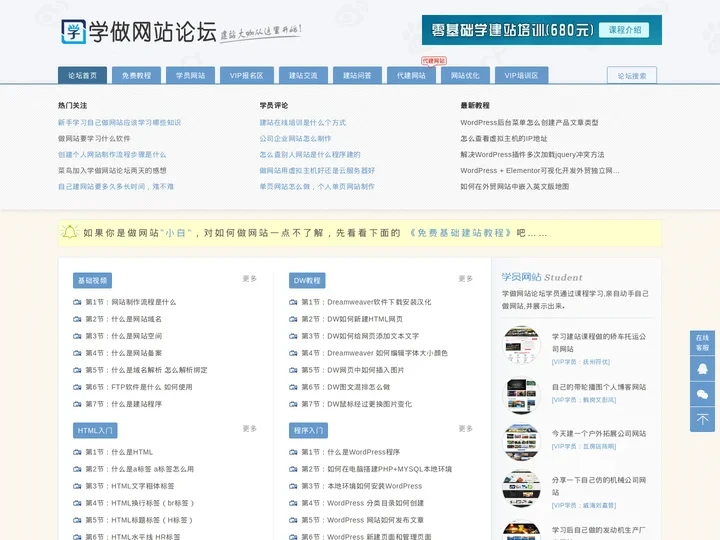Open the 代建网站 nav tab
This screenshot has width=720, height=540.
click(x=411, y=75)
